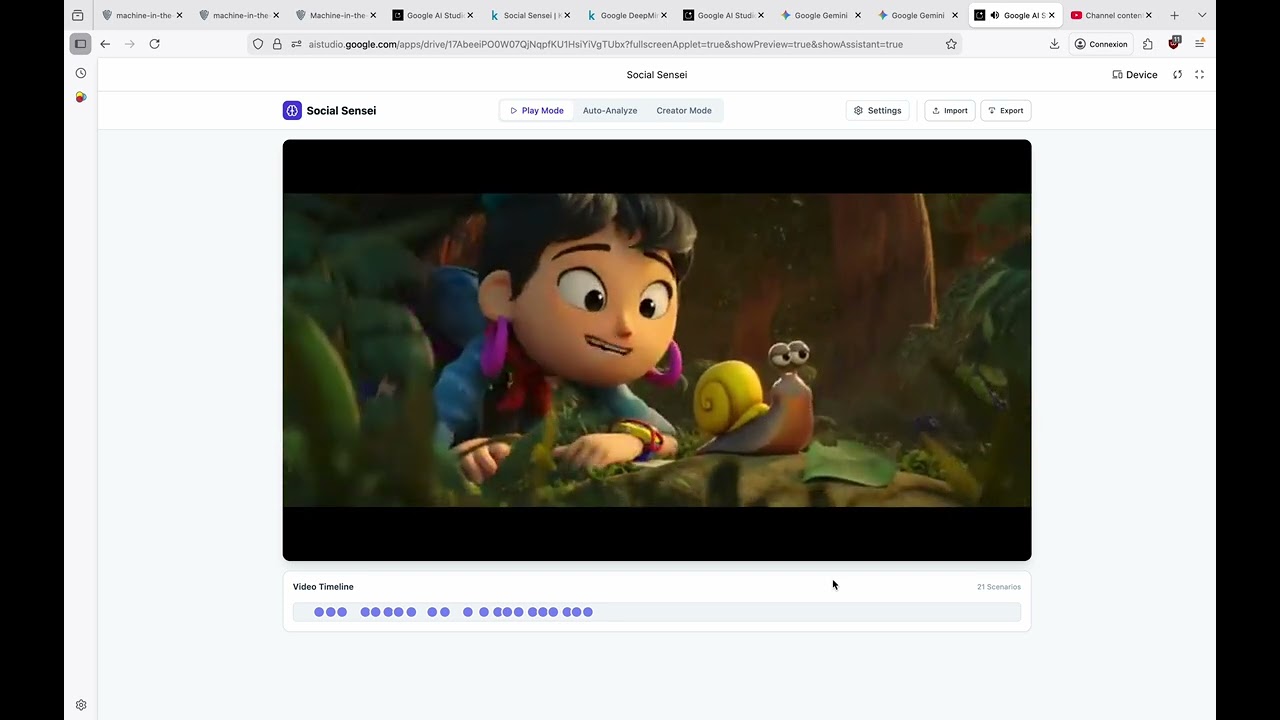Click the Import button

click(x=949, y=111)
